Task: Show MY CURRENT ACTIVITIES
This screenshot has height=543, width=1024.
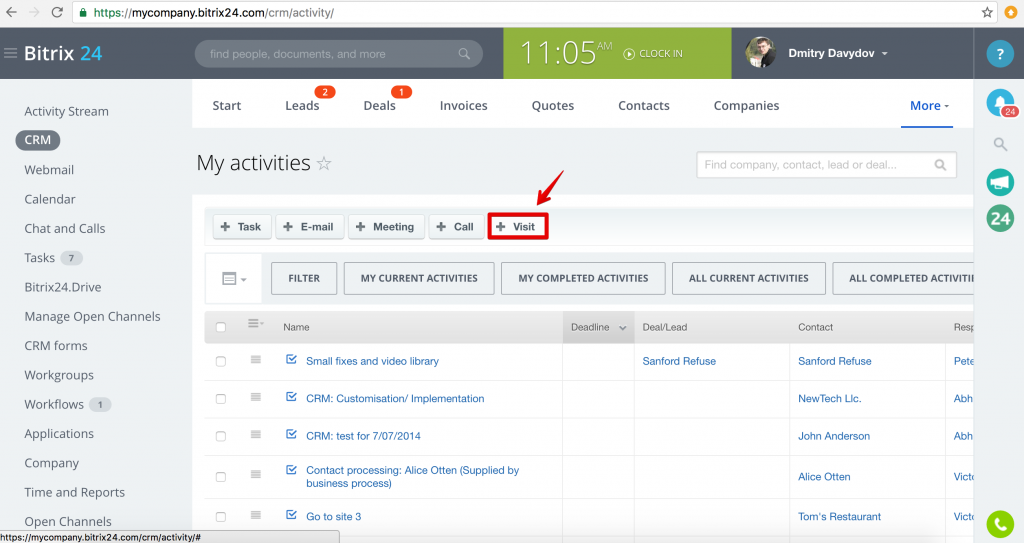Action: [419, 278]
